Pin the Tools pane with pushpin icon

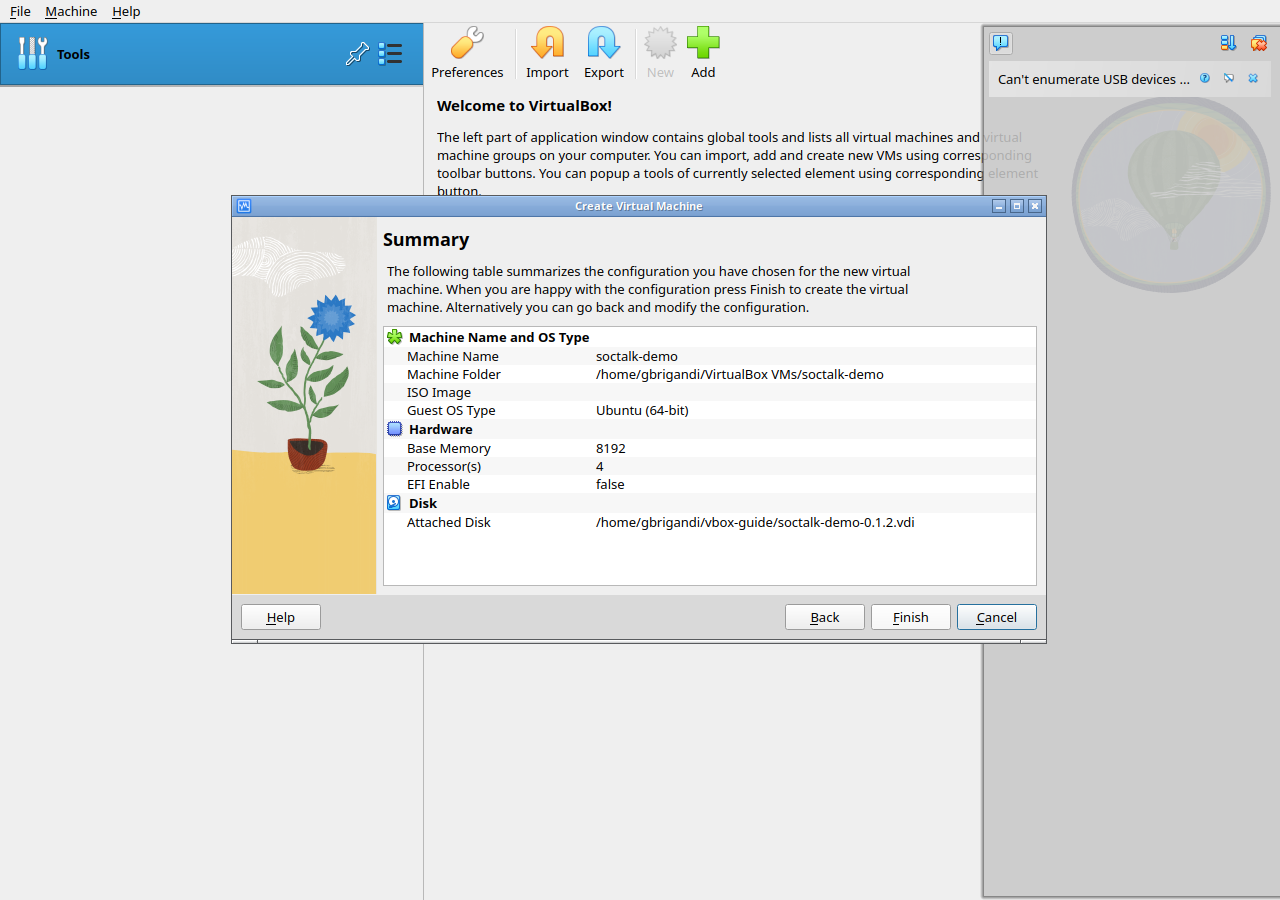pyautogui.click(x=357, y=54)
